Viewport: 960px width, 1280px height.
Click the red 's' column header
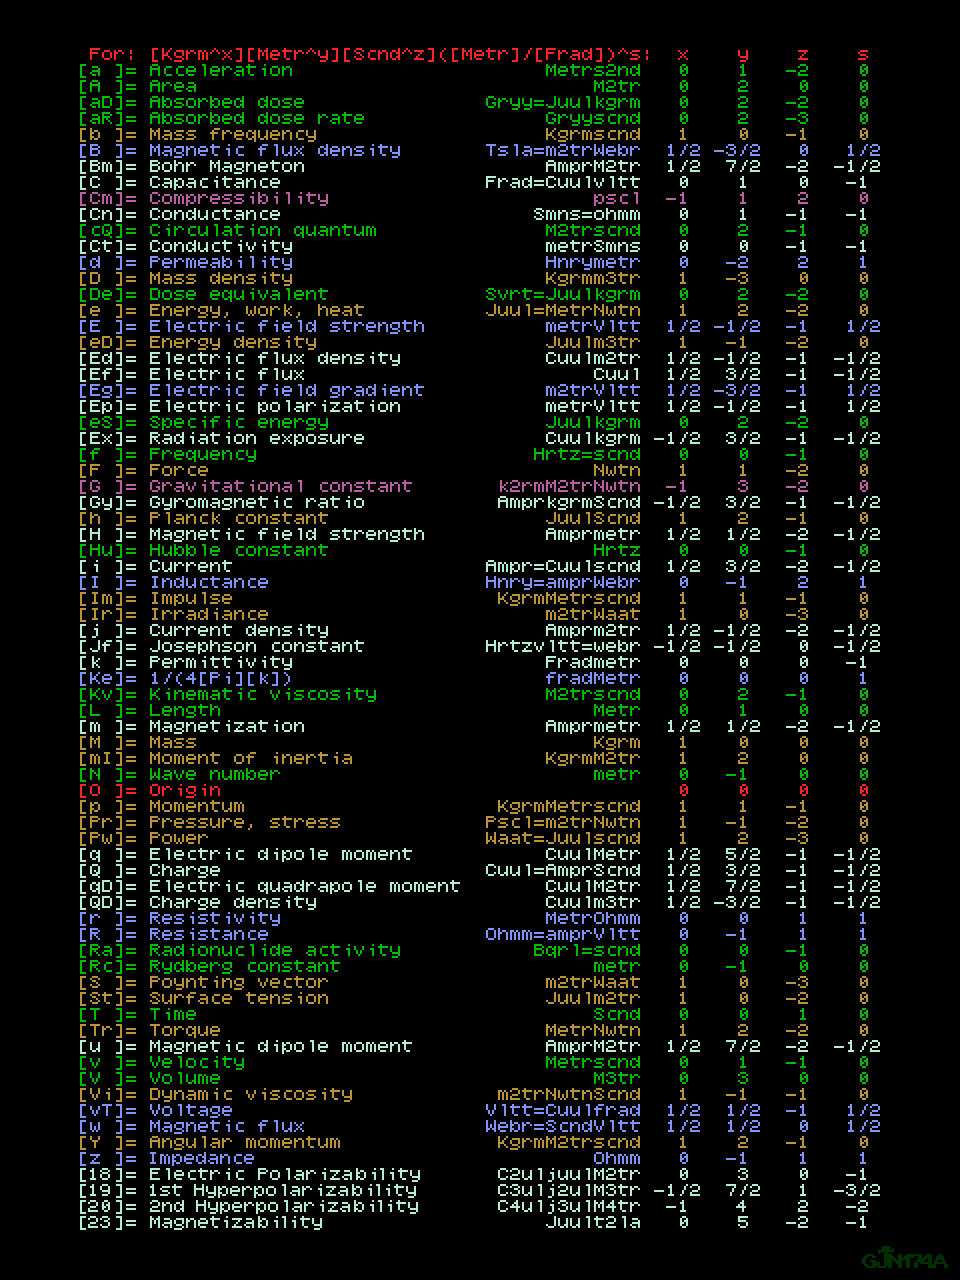pos(863,54)
